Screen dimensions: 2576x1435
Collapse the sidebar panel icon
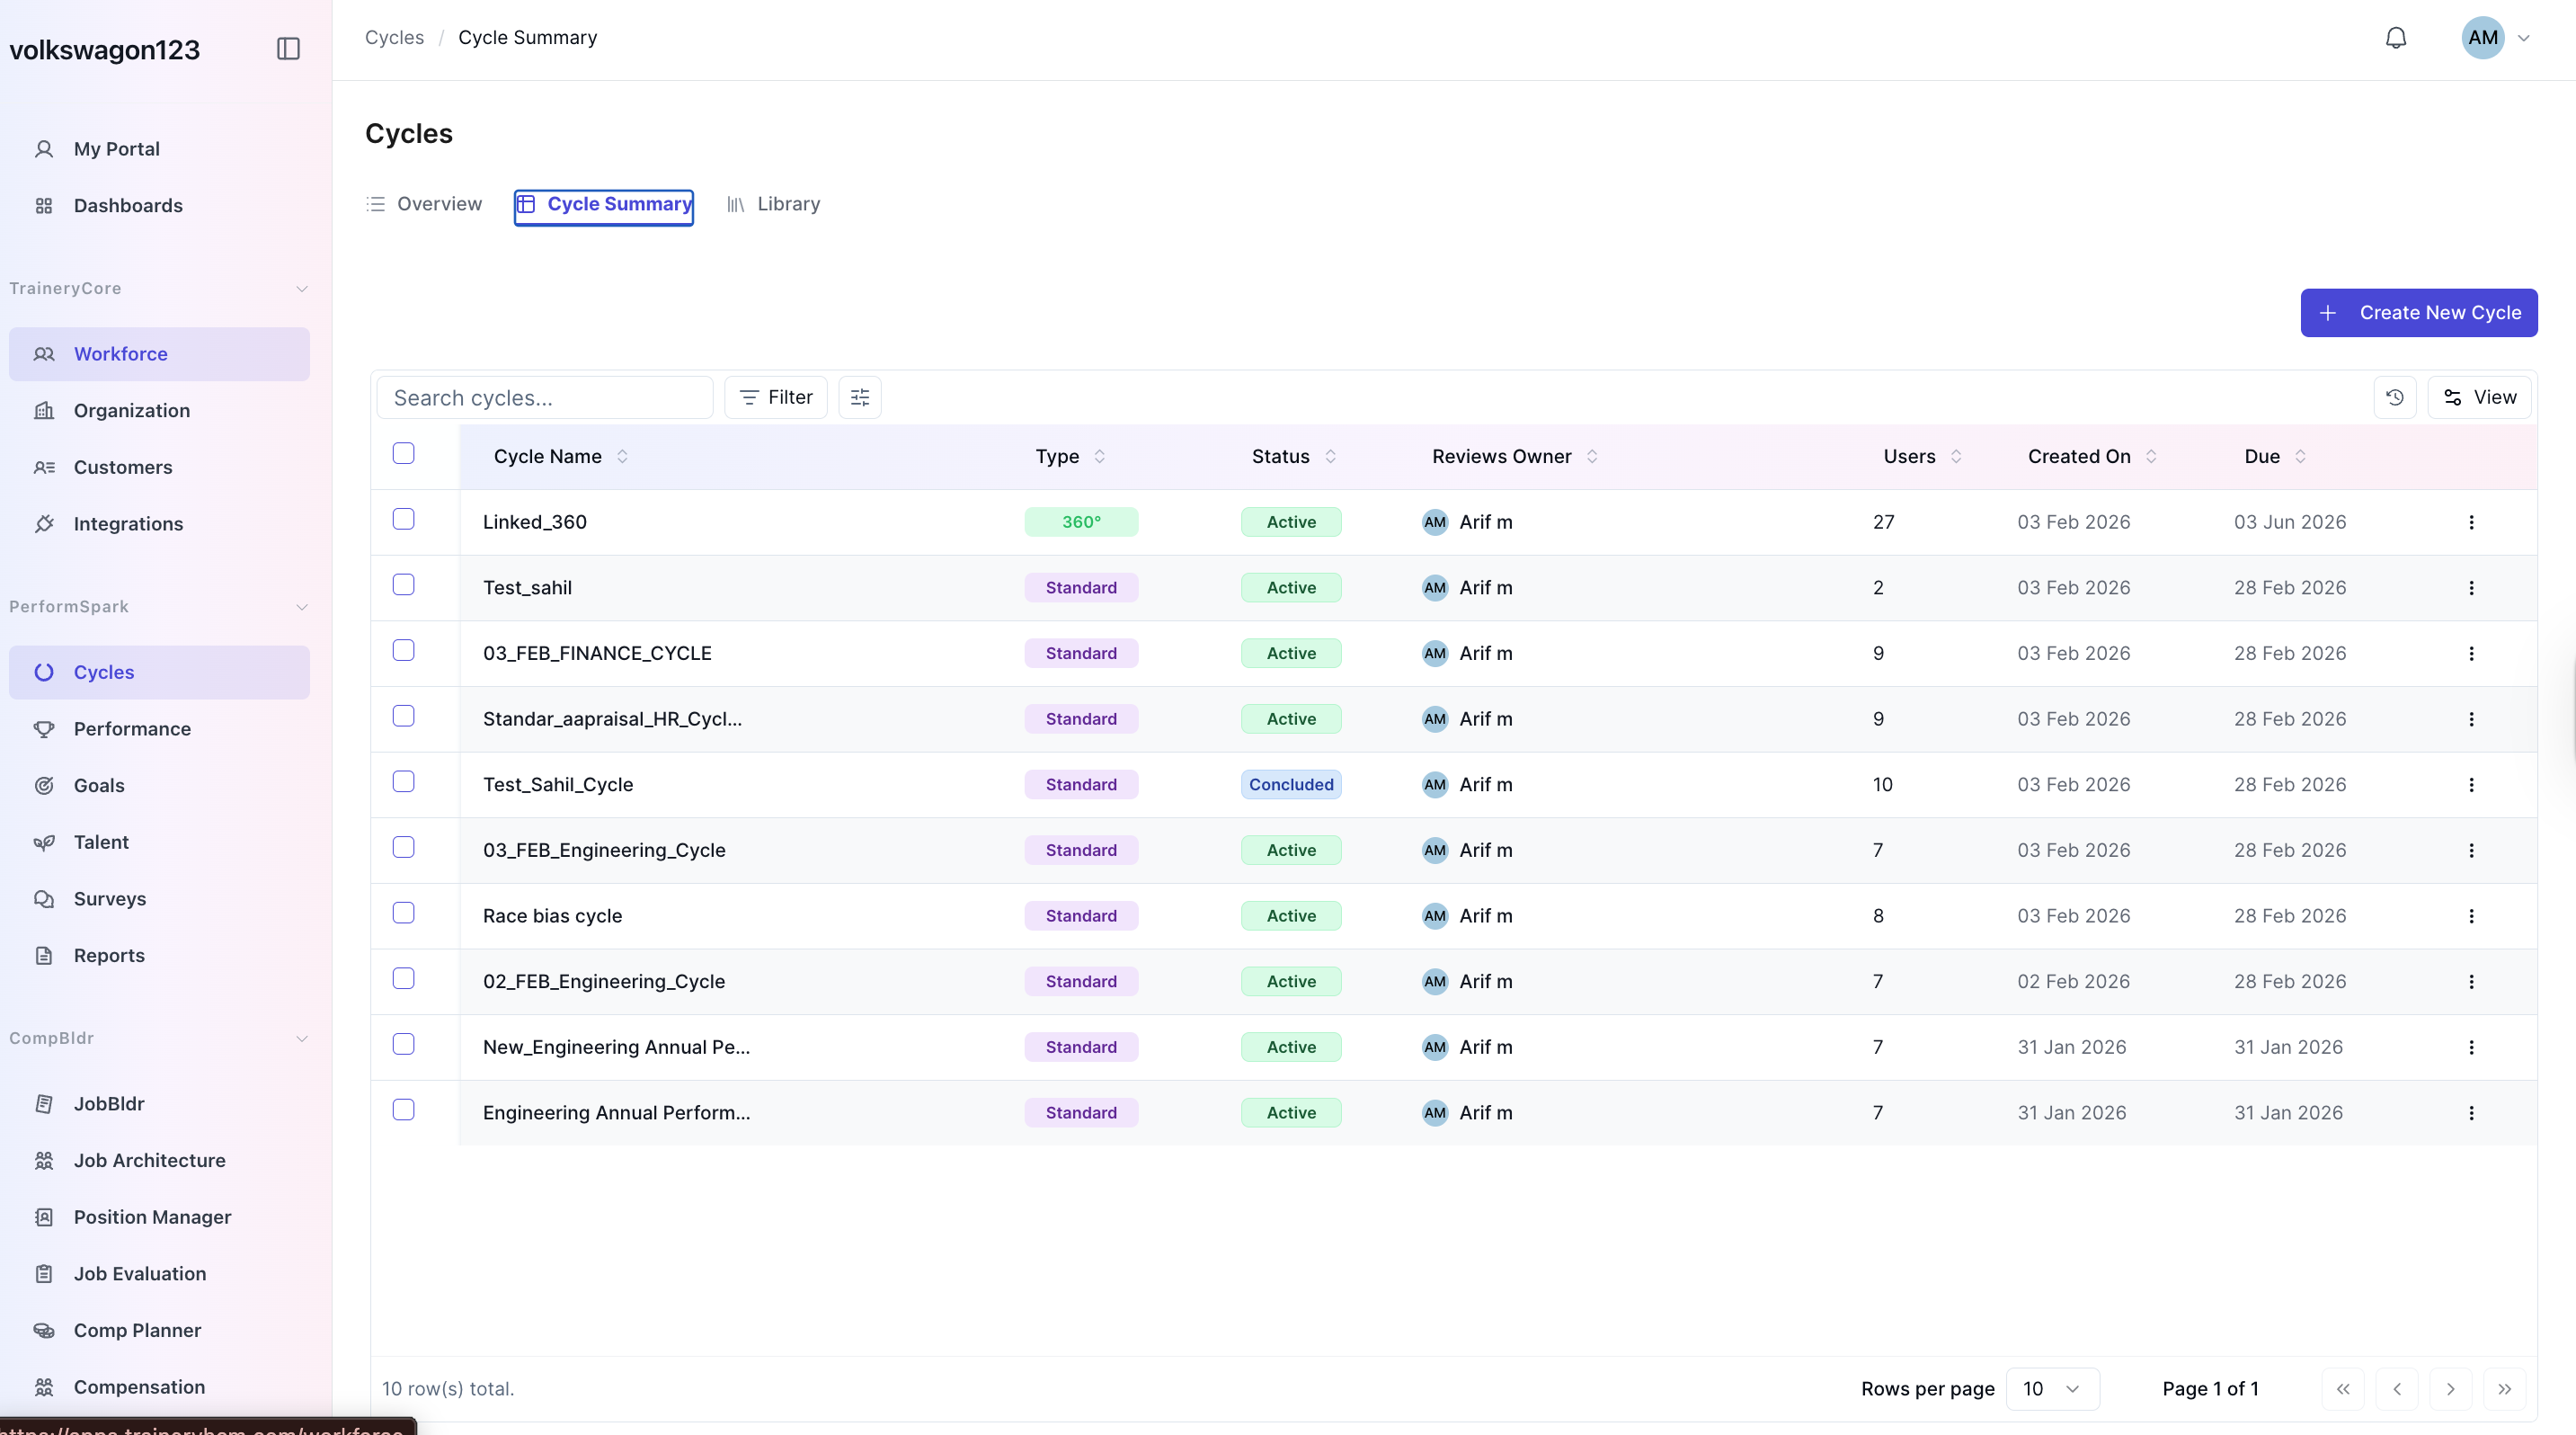[288, 49]
